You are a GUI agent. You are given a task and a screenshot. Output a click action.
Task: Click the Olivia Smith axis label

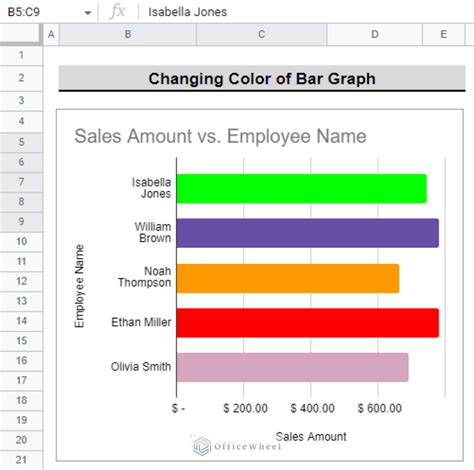click(x=141, y=367)
